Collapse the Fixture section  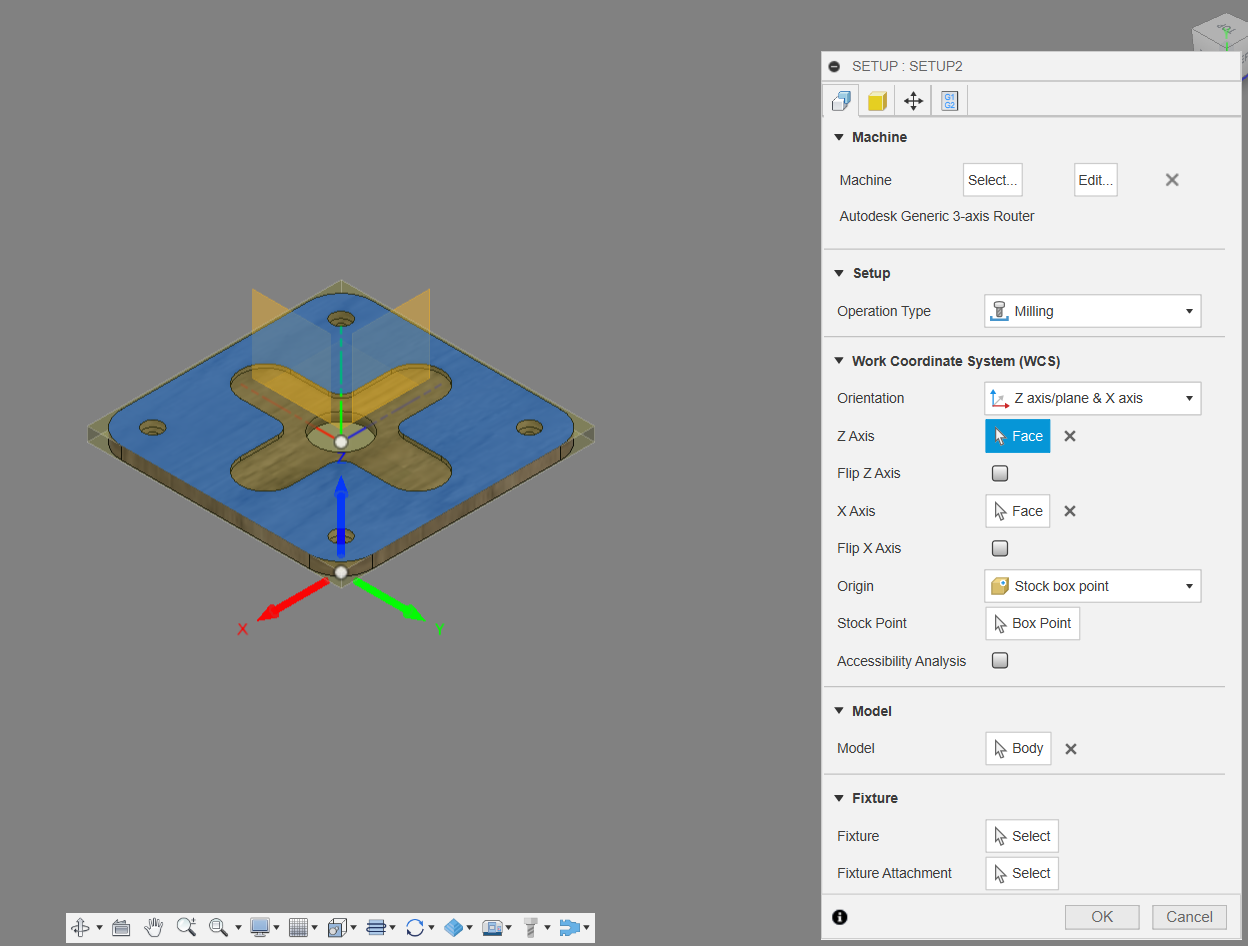(839, 798)
